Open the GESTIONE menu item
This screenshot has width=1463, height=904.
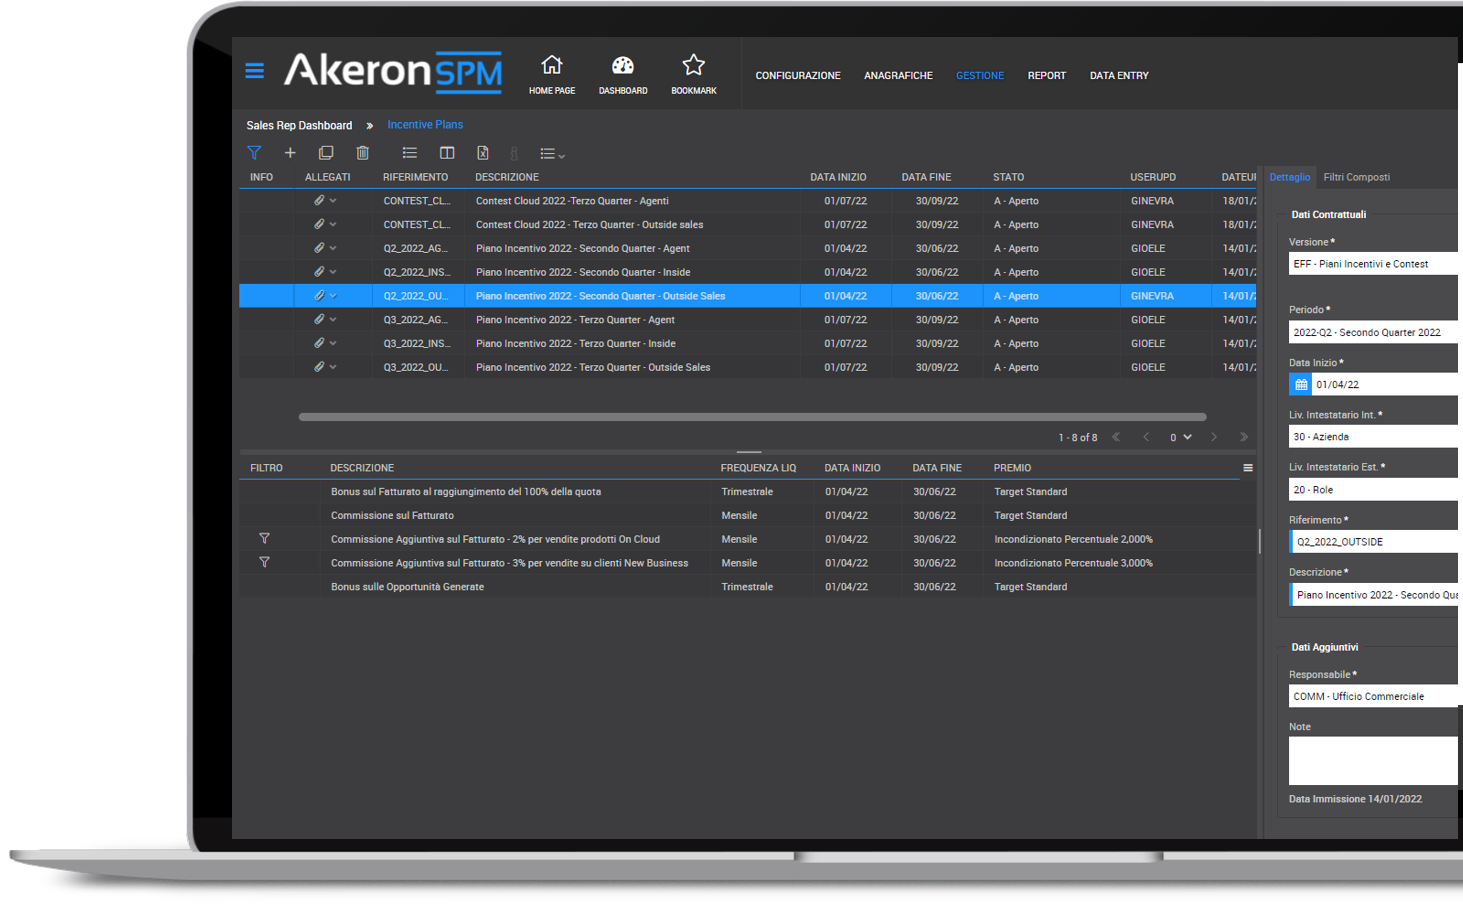pos(979,75)
